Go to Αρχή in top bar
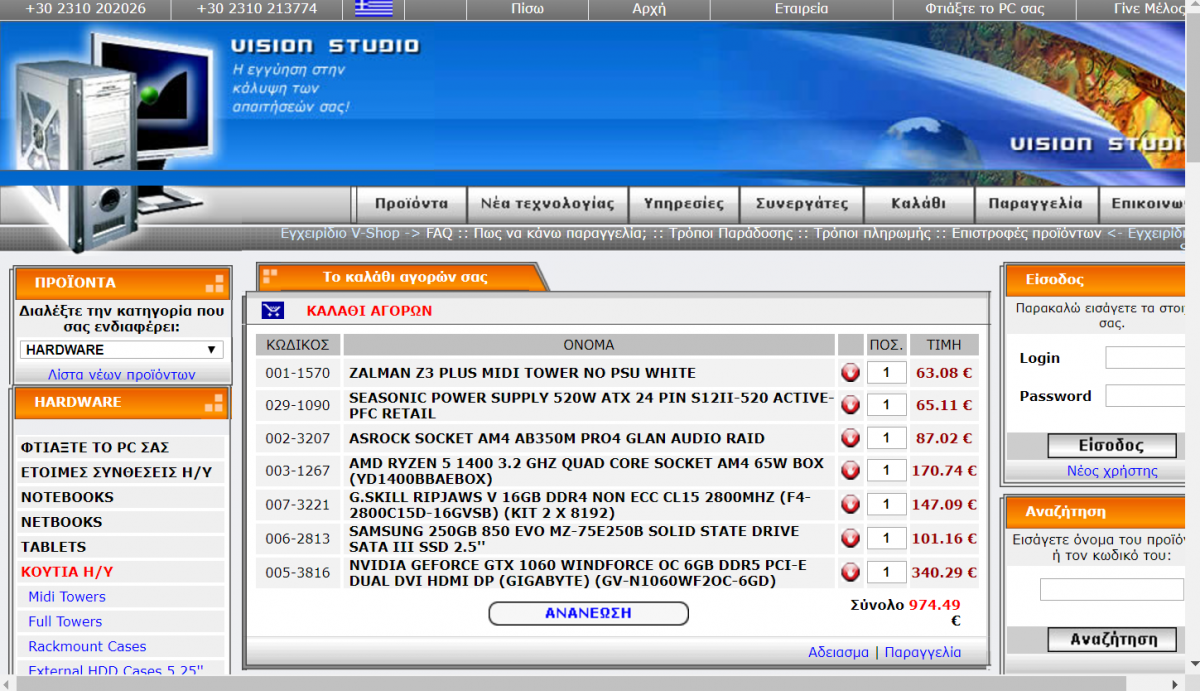 (649, 9)
